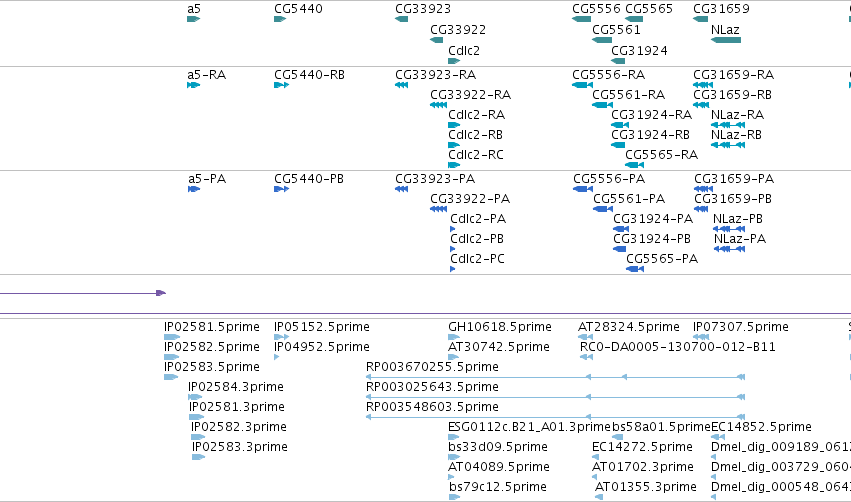Screen dimensions: 851x502
Task: Click the AT01702.3prime label
Action: [x=643, y=467]
